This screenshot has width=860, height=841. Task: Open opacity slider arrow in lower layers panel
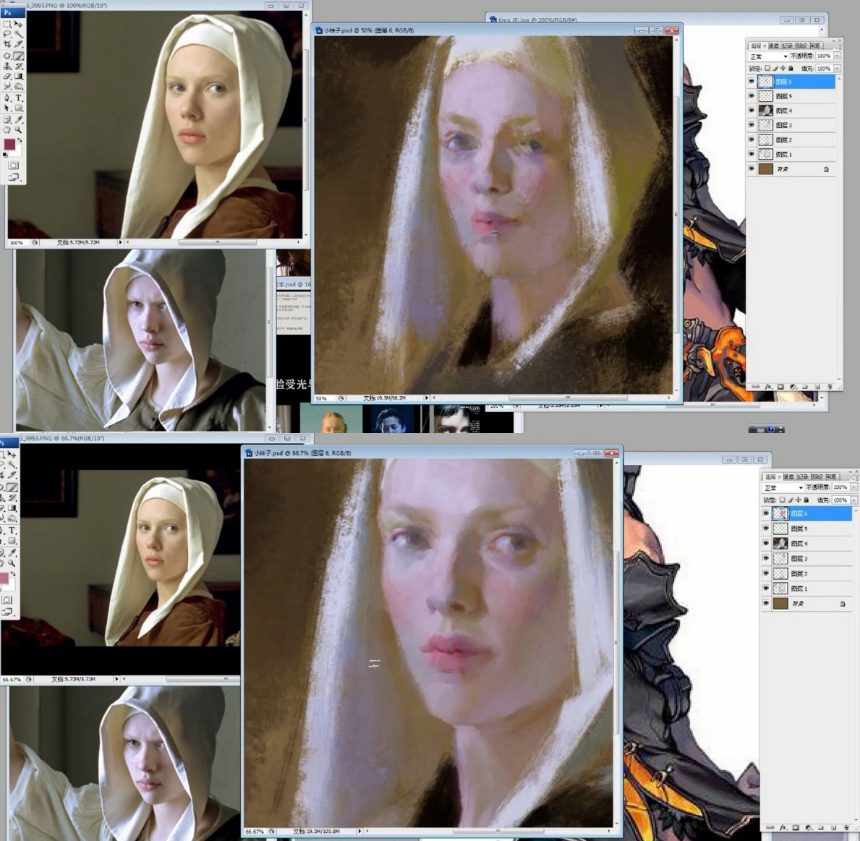coord(854,487)
